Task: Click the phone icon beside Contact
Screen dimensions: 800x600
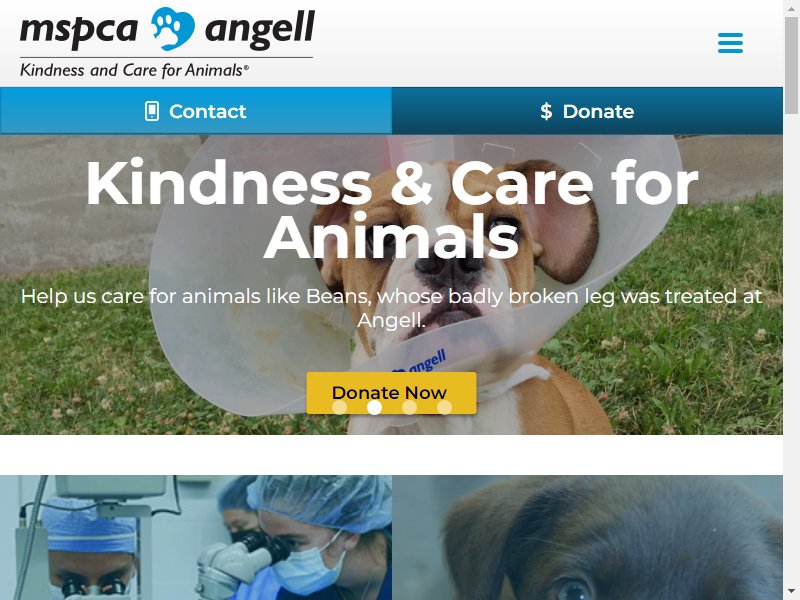Action: tap(152, 111)
